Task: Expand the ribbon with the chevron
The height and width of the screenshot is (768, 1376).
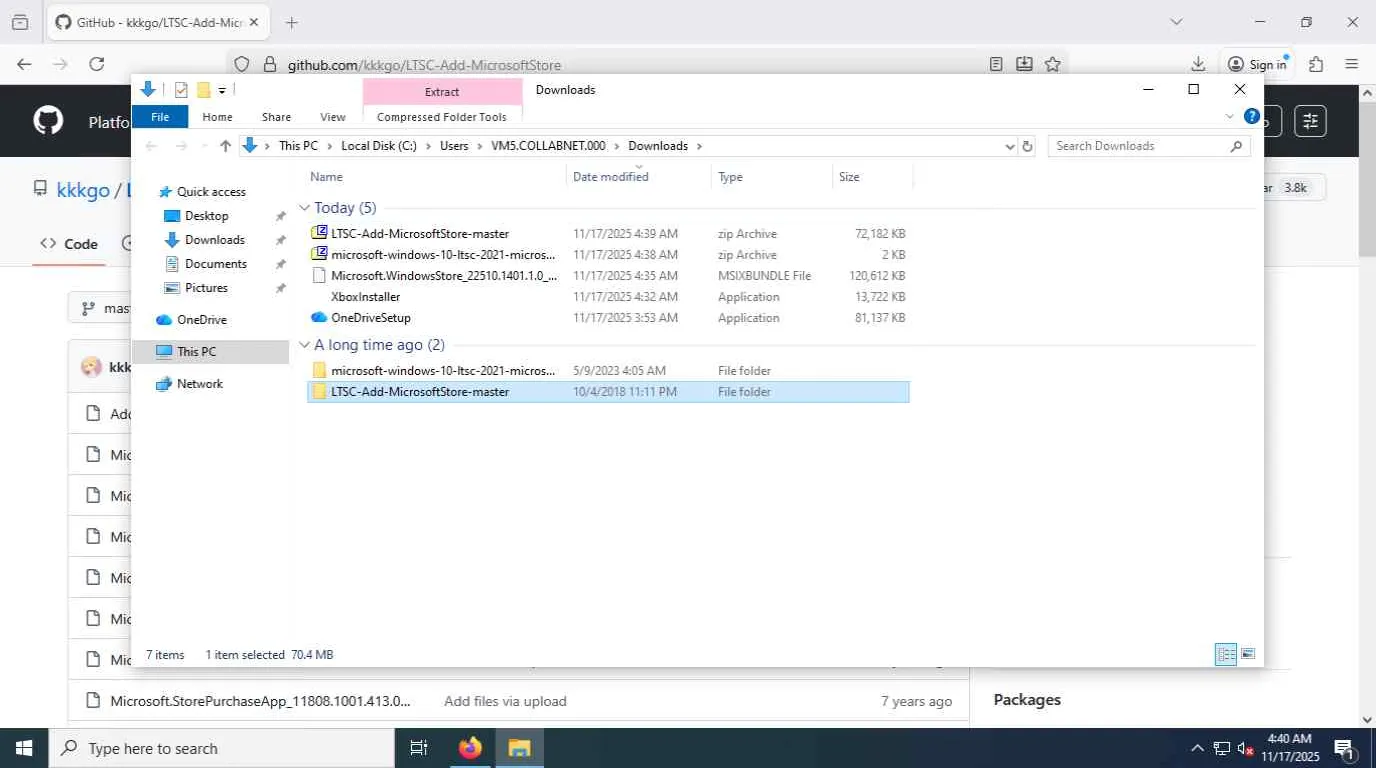Action: 1230,116
